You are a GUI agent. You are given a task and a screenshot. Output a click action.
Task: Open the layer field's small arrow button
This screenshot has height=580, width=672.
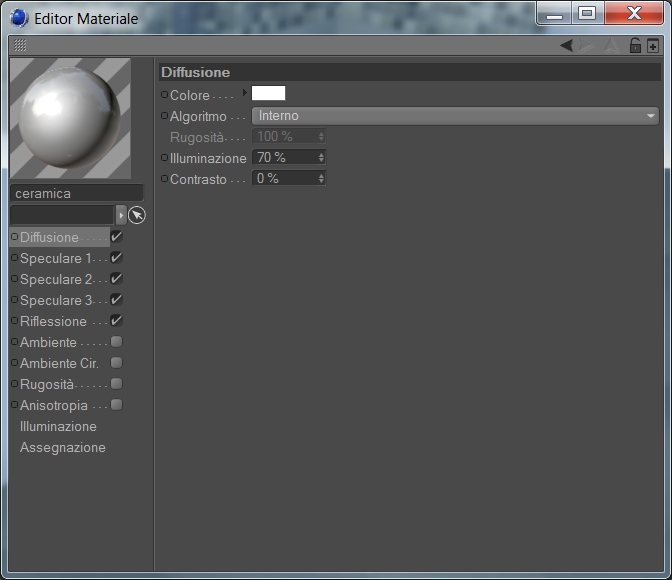pyautogui.click(x=121, y=215)
